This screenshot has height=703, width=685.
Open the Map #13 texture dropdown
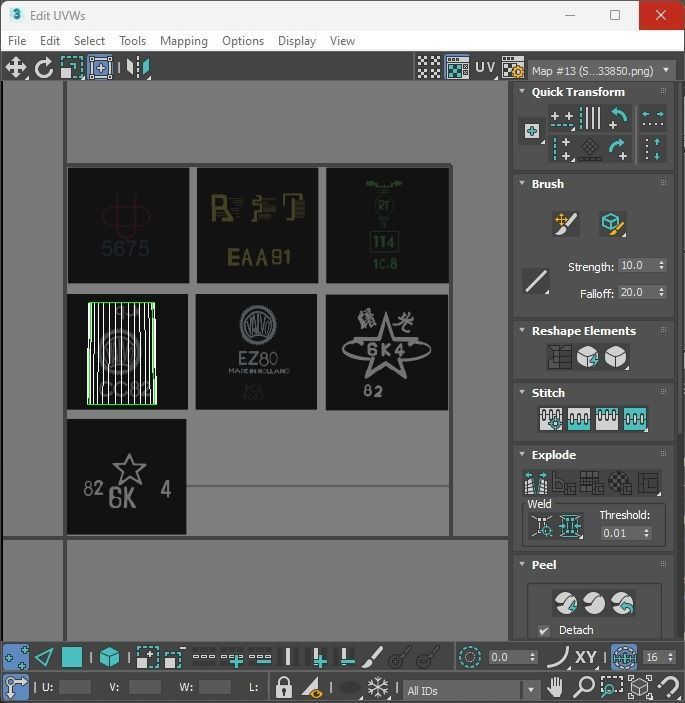click(601, 70)
